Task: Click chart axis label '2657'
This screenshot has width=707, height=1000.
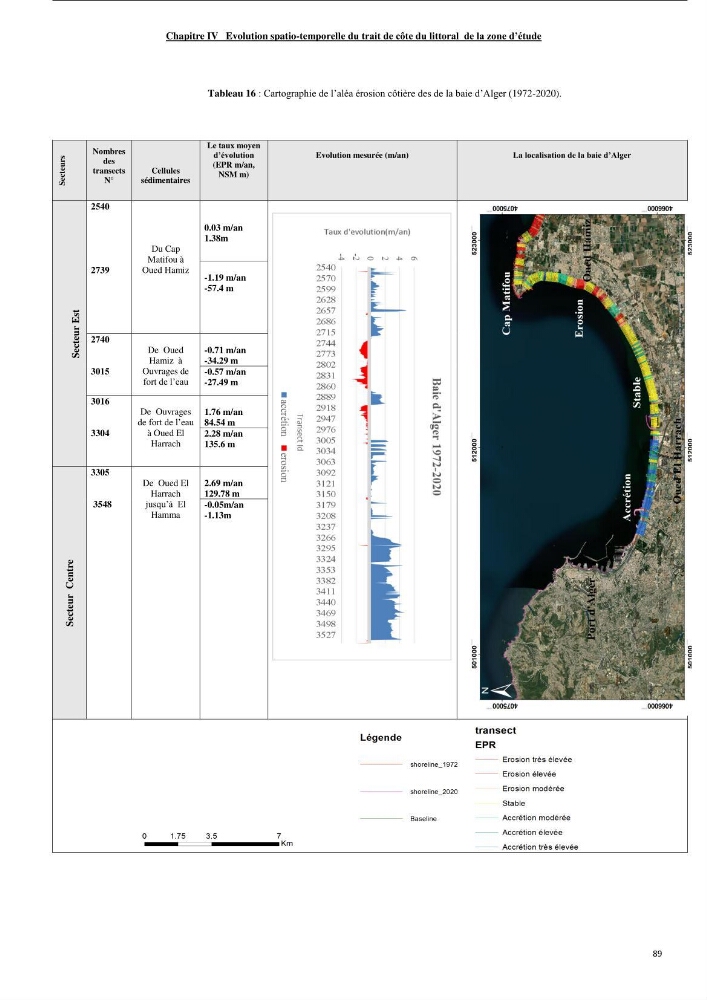Action: tap(326, 311)
